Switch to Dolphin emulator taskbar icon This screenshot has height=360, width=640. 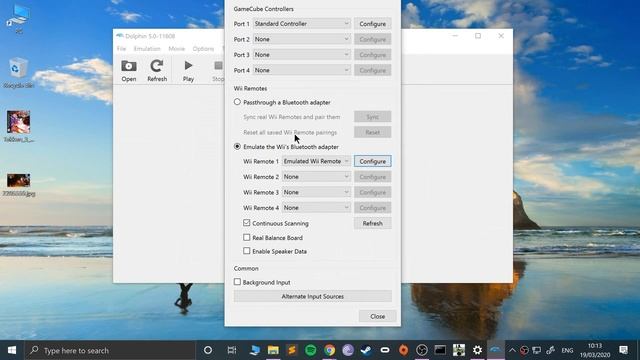pos(496,350)
